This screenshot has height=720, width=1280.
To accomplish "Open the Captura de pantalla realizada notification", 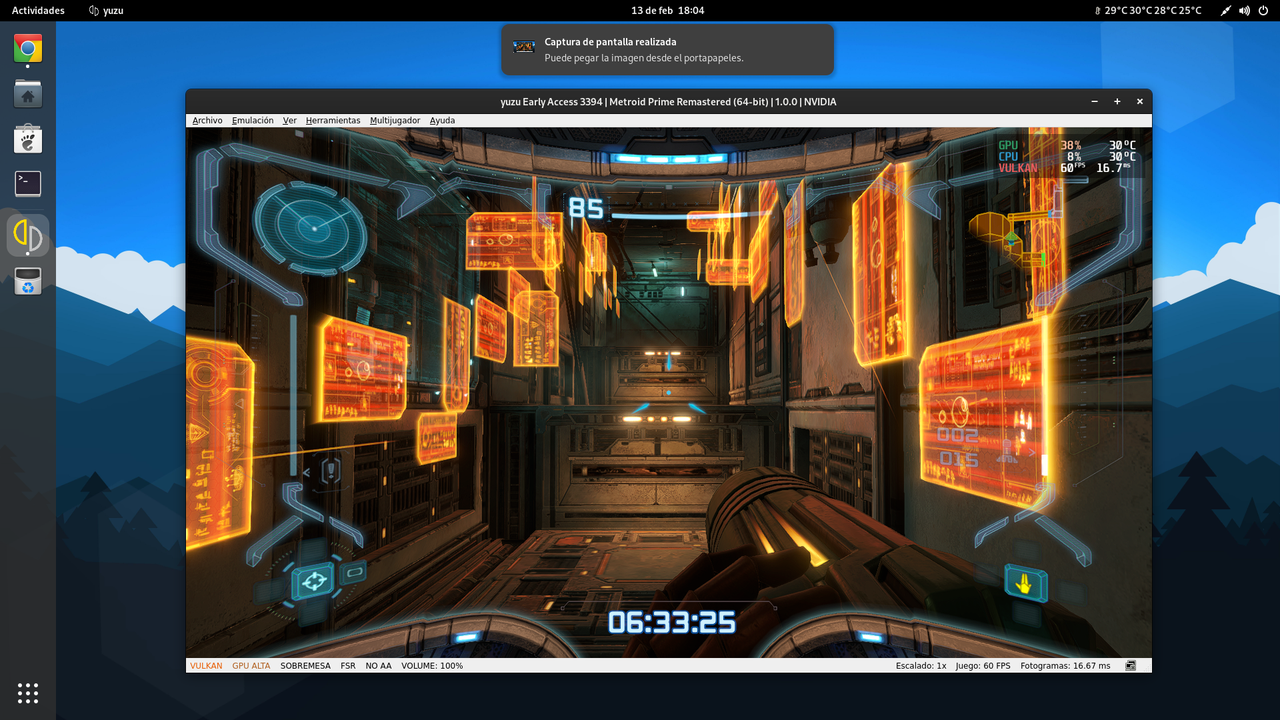I will 667,49.
